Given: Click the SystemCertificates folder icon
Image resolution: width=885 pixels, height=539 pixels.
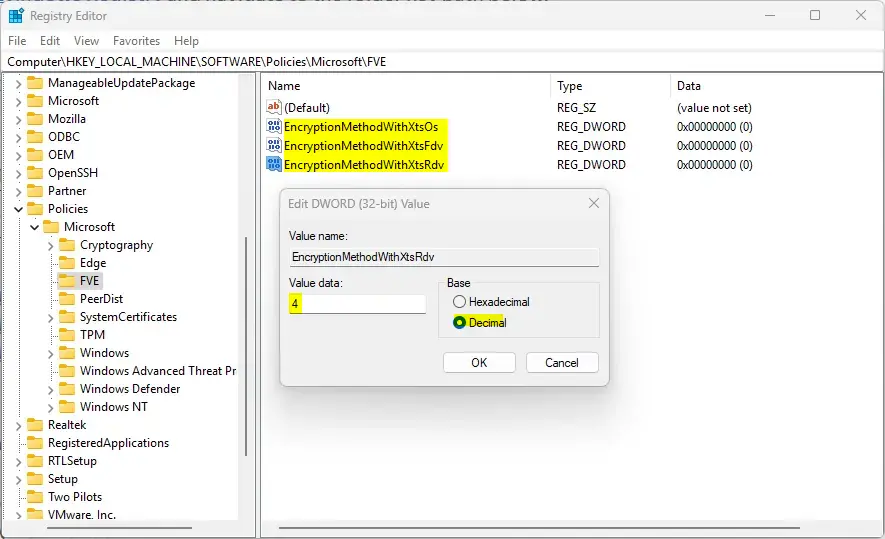Looking at the screenshot, I should (67, 317).
